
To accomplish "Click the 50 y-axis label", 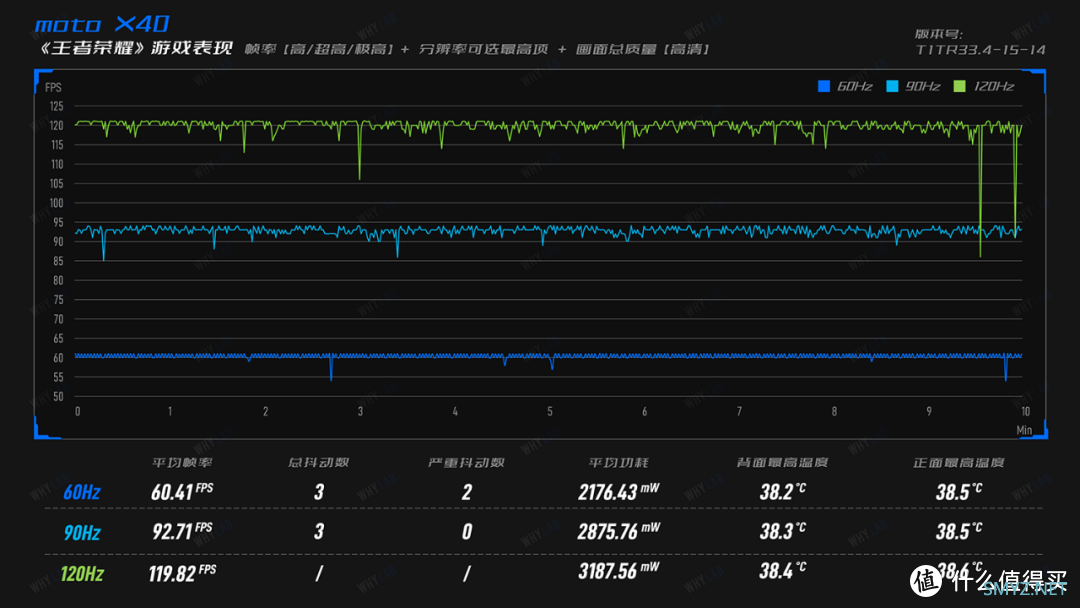I will point(58,397).
